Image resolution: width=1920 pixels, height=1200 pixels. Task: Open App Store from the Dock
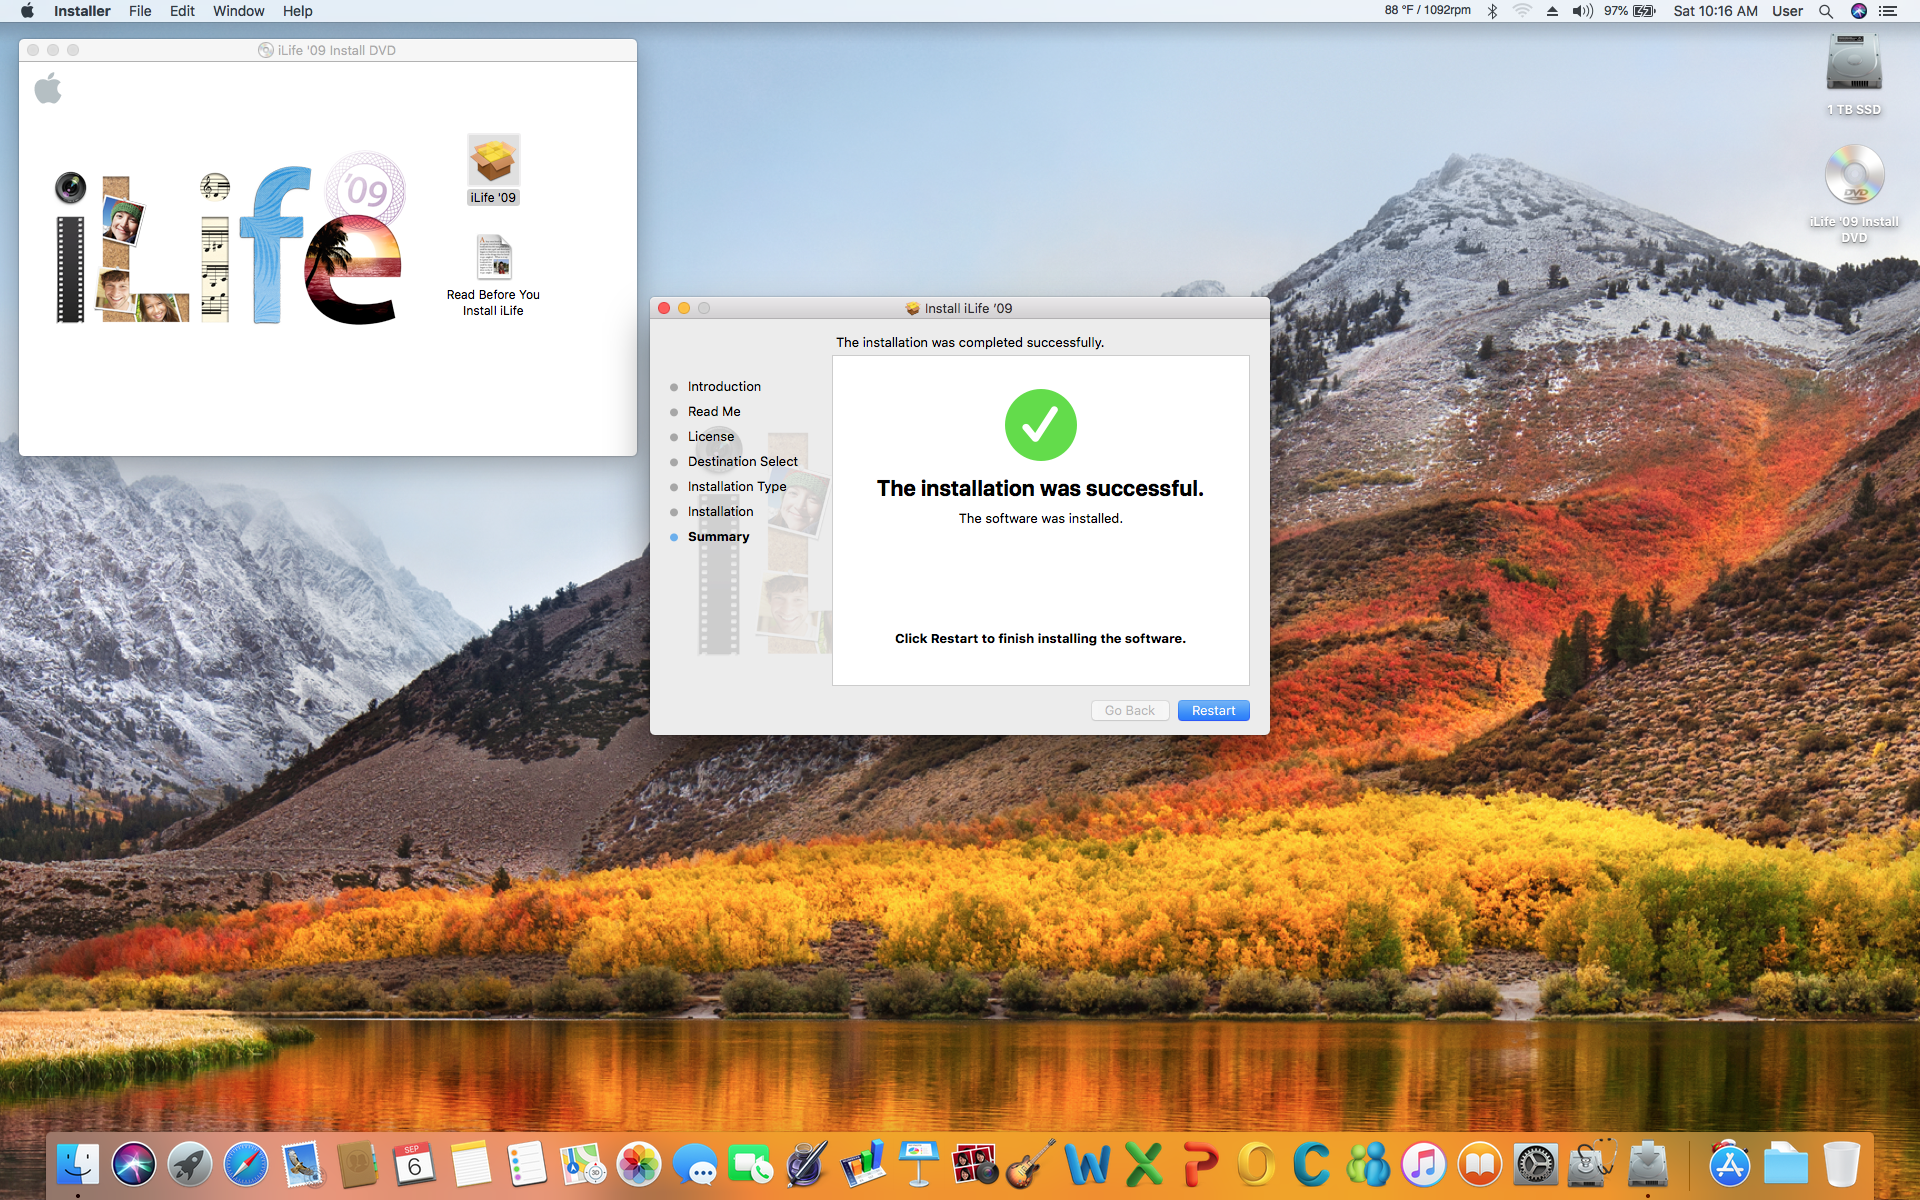point(1730,1164)
